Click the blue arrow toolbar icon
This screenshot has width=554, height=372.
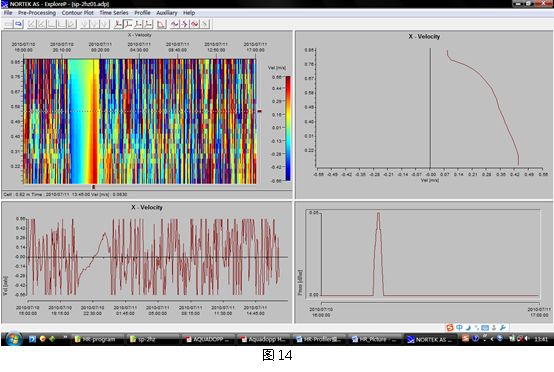click(x=18, y=24)
